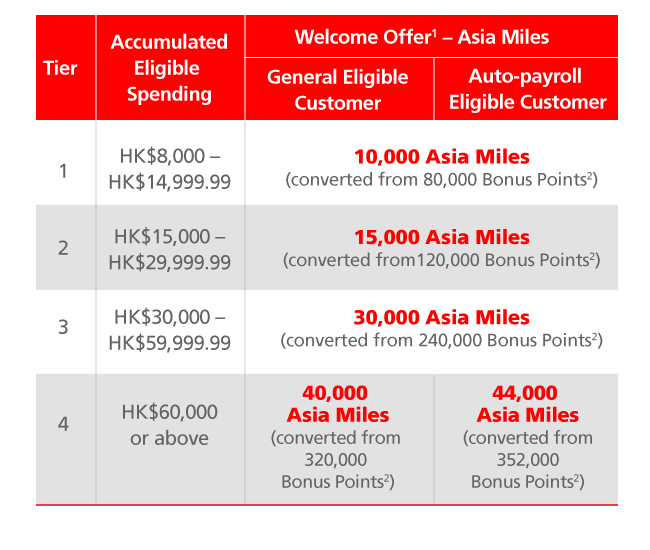Select the HK$30,000 – HK$59,999.99 spending range
Viewport: 650px width, 550px height.
pyautogui.click(x=171, y=329)
